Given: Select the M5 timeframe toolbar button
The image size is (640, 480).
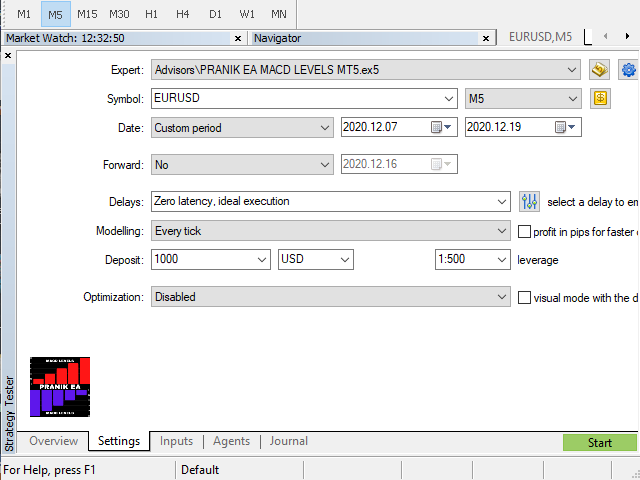Looking at the screenshot, I should [55, 14].
